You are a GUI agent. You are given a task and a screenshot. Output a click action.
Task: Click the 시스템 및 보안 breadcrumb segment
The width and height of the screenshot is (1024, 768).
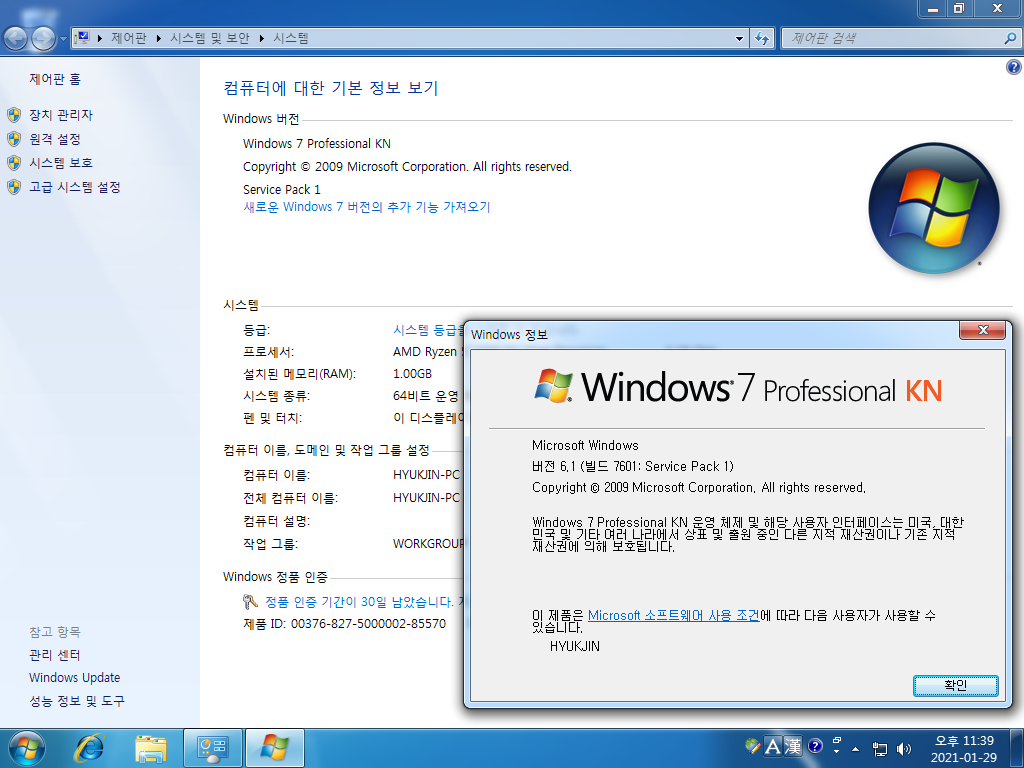[210, 39]
